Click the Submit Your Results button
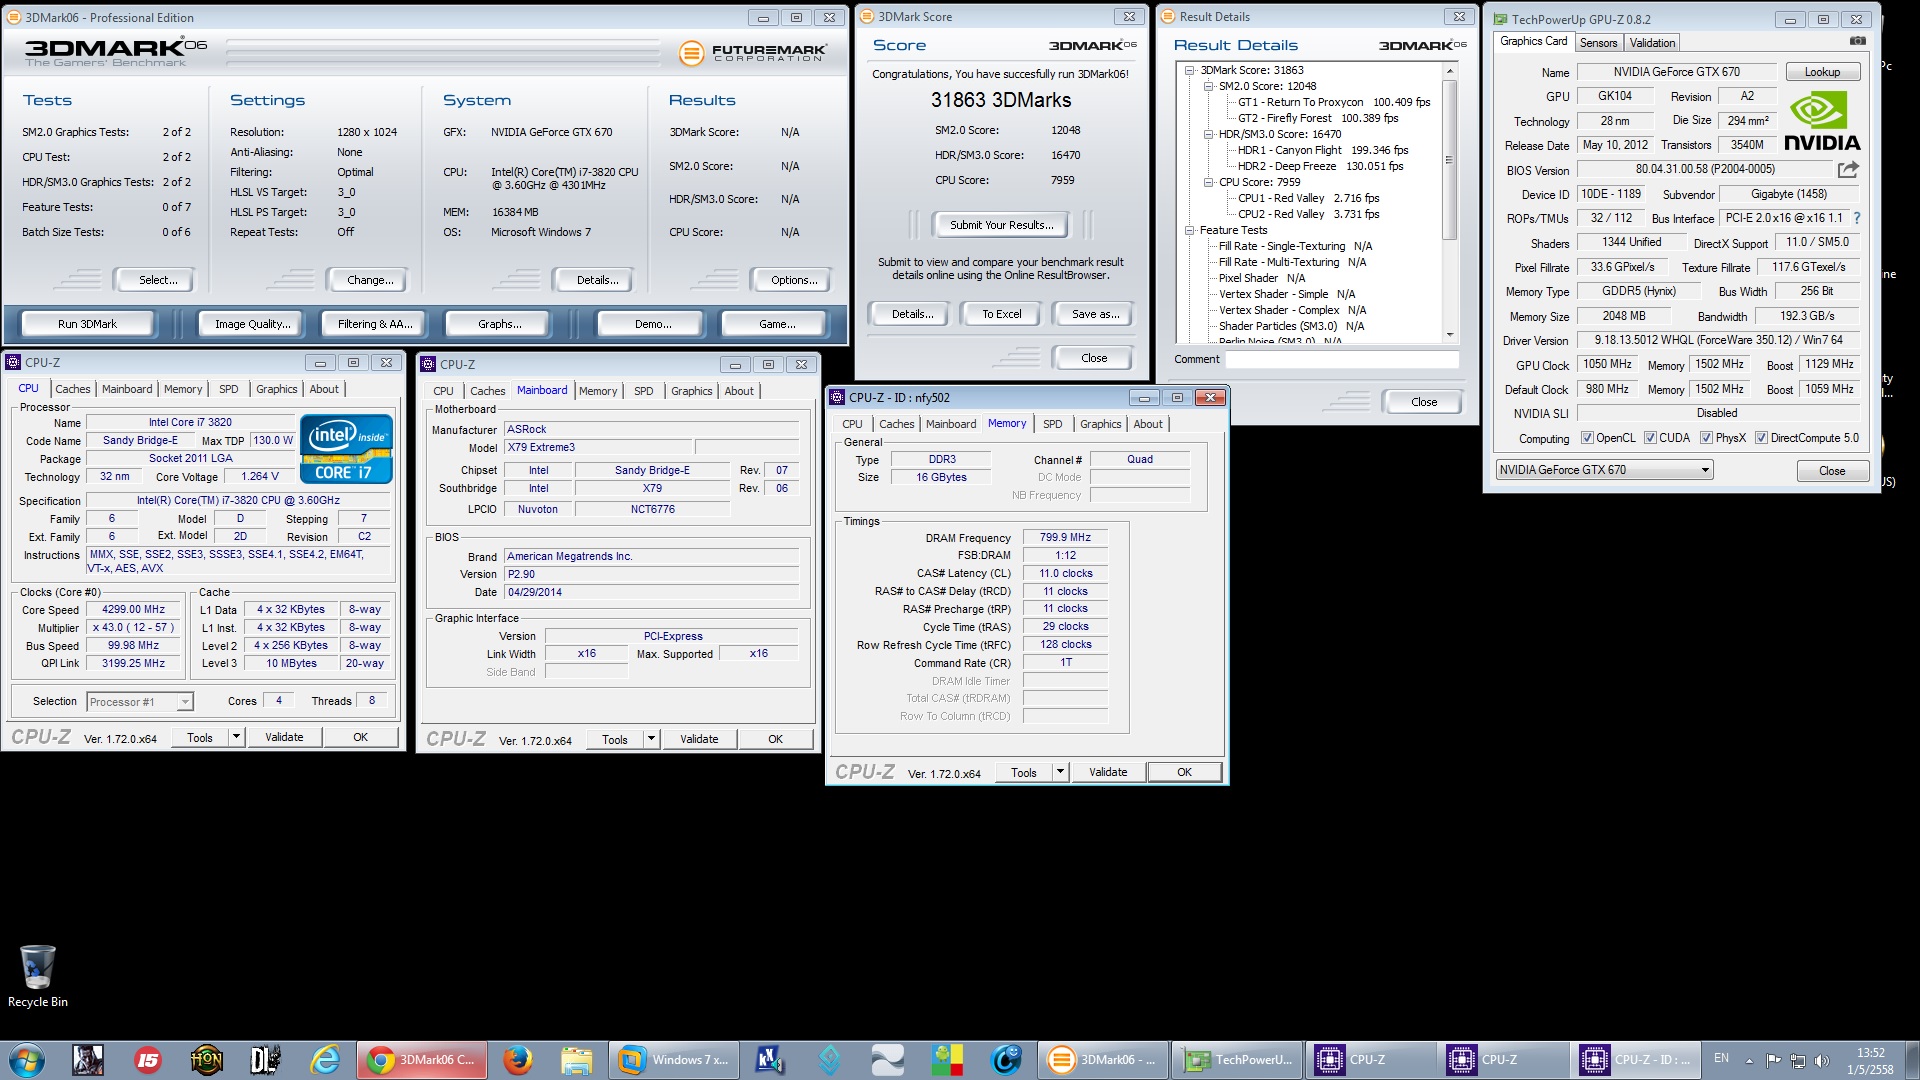 pos(1001,225)
